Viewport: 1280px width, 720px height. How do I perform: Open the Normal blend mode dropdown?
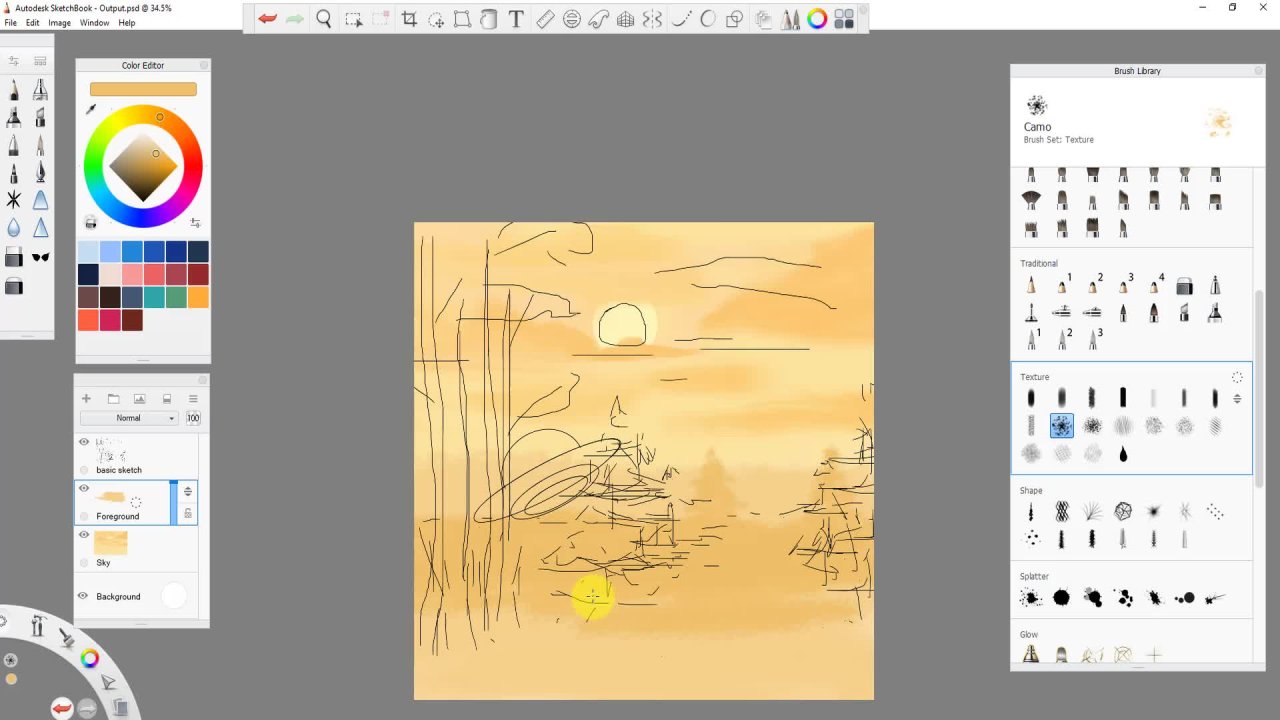tap(129, 418)
